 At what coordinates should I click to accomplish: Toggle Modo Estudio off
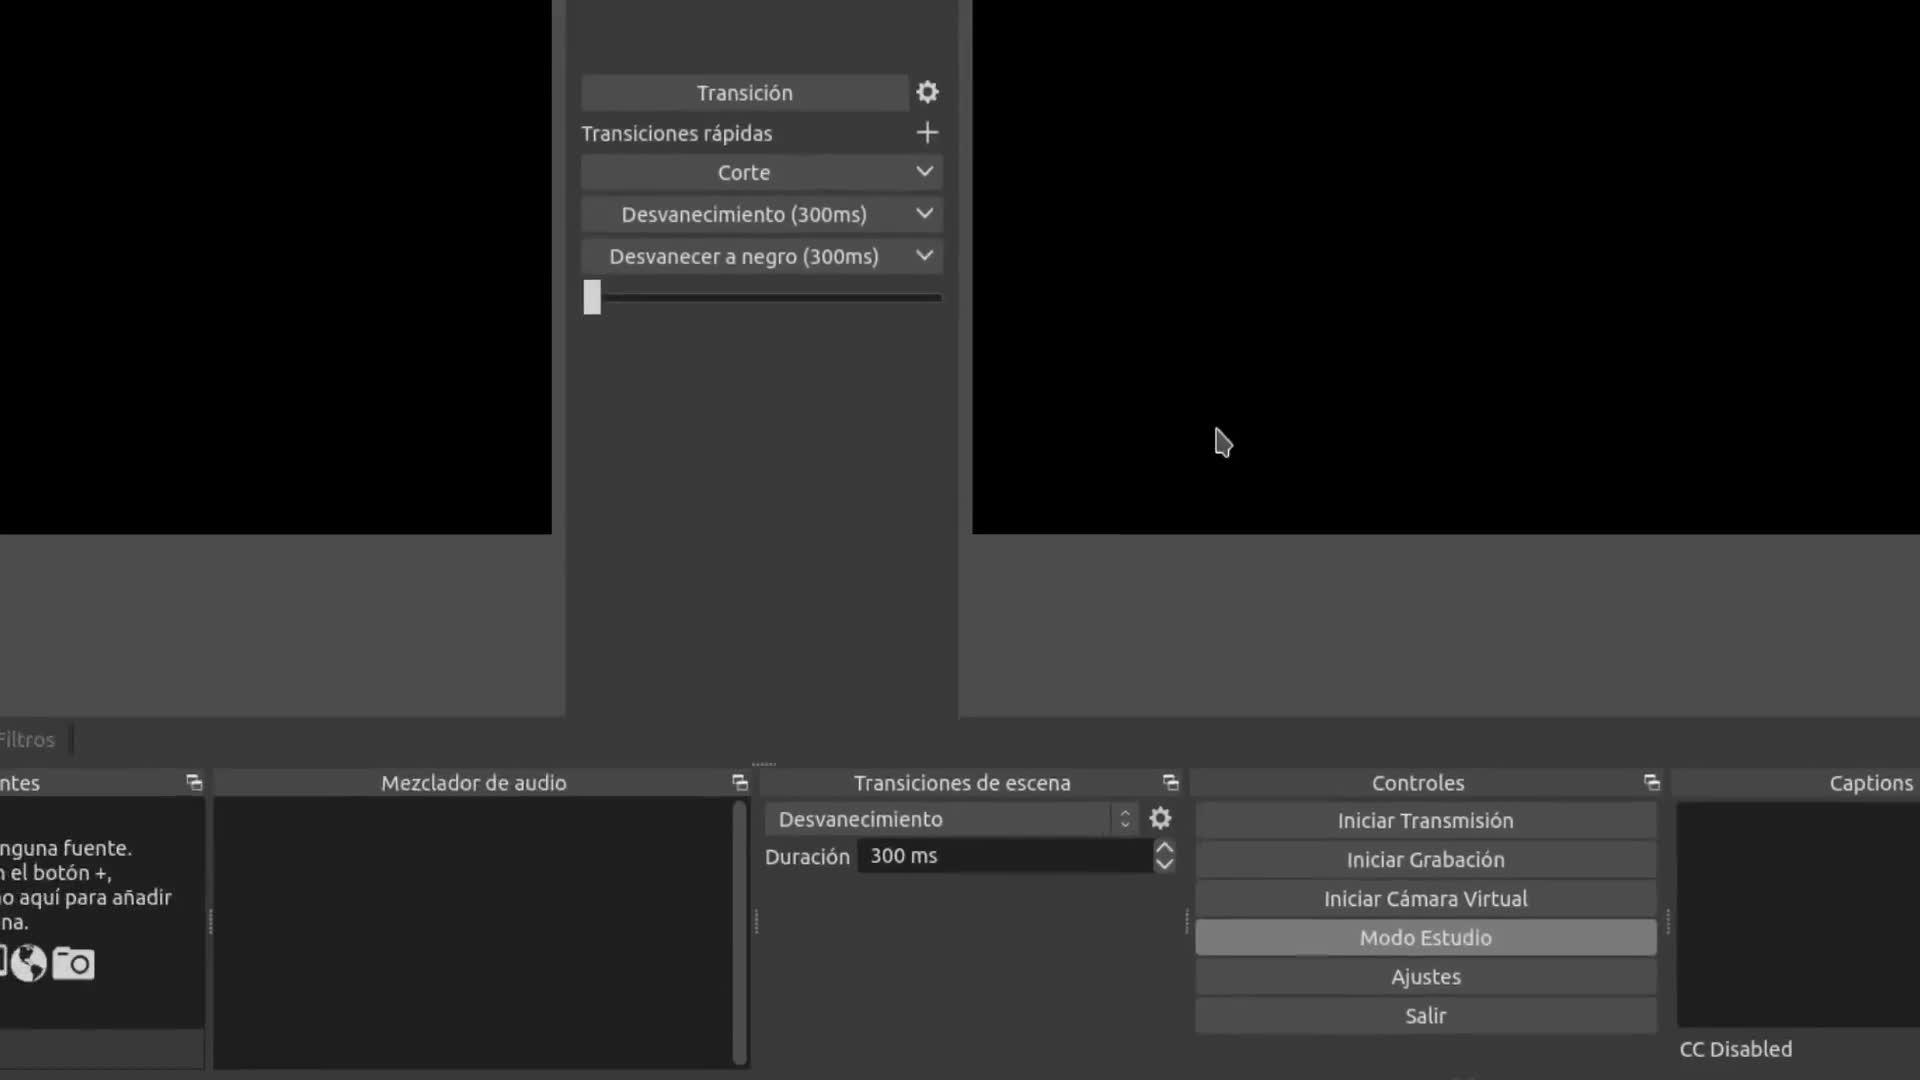coord(1425,938)
